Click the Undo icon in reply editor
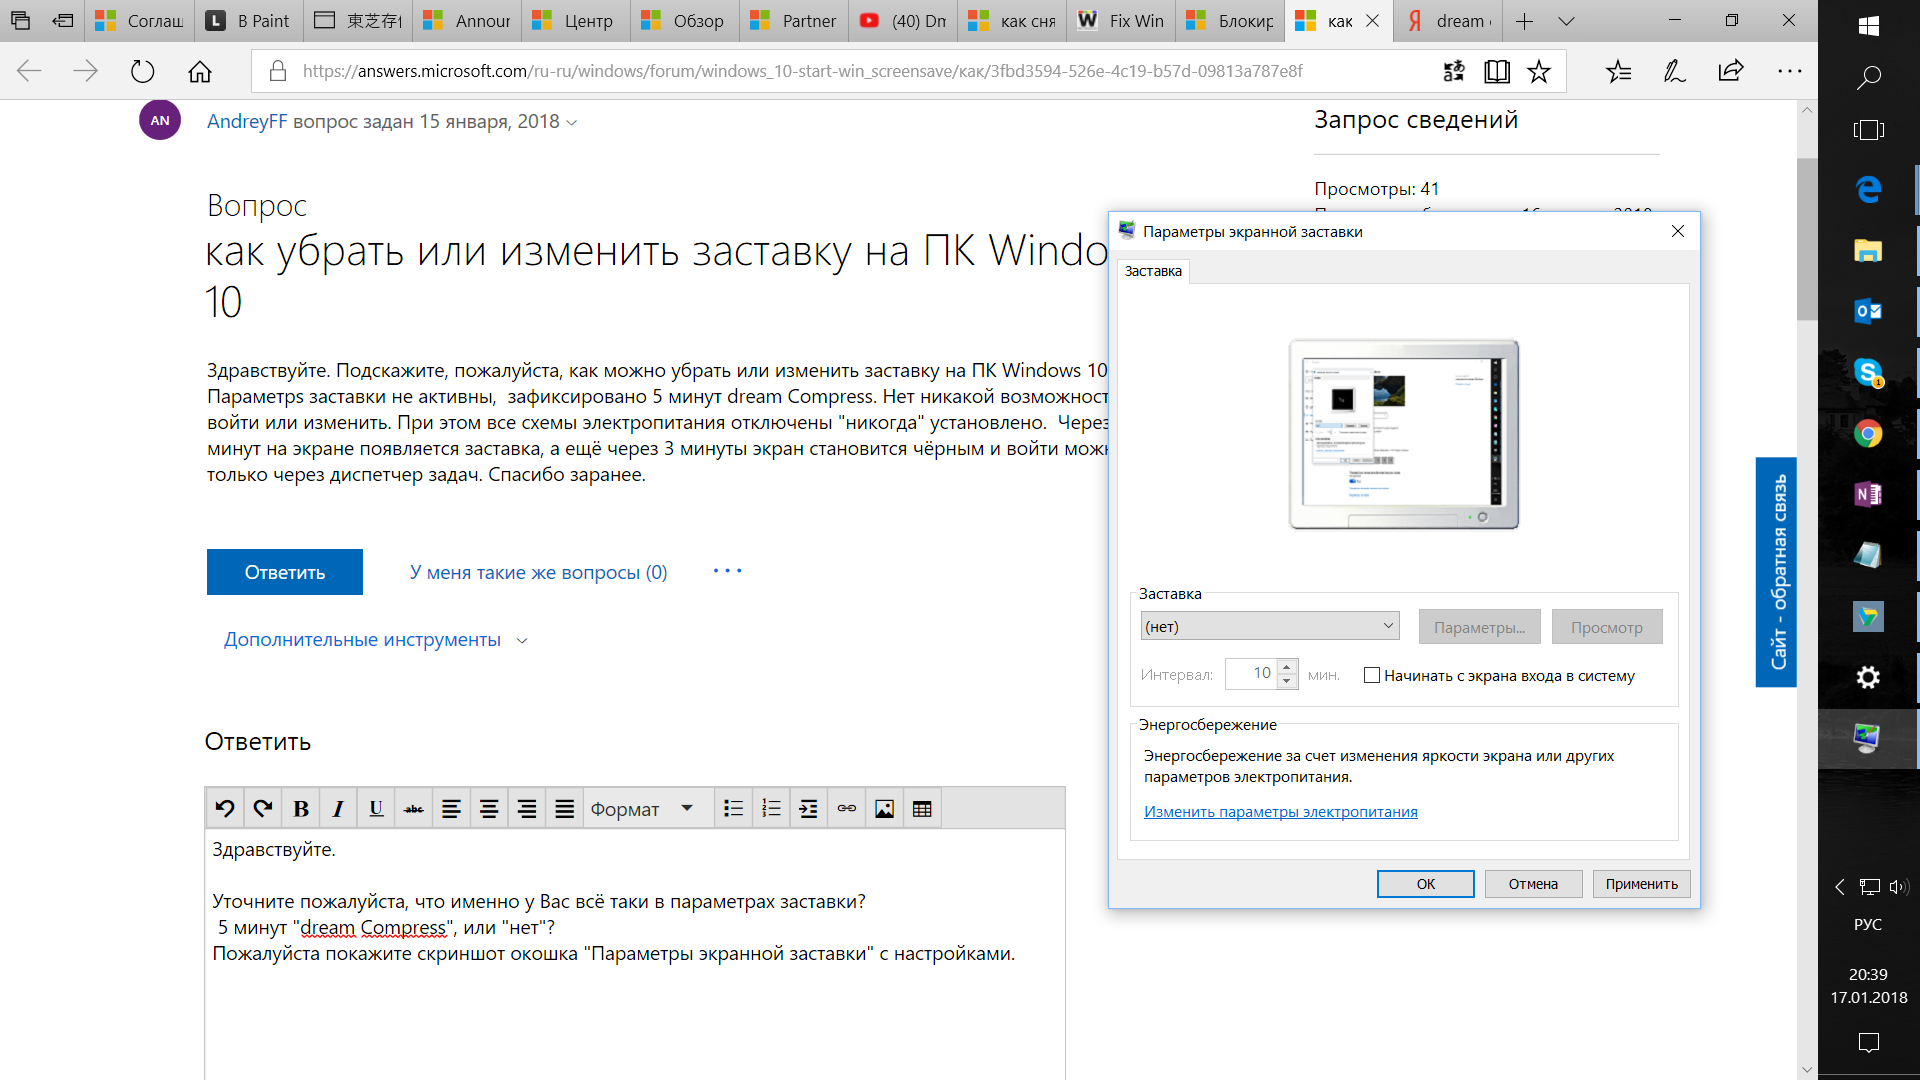Screen dimensions: 1920x1080 (225, 808)
